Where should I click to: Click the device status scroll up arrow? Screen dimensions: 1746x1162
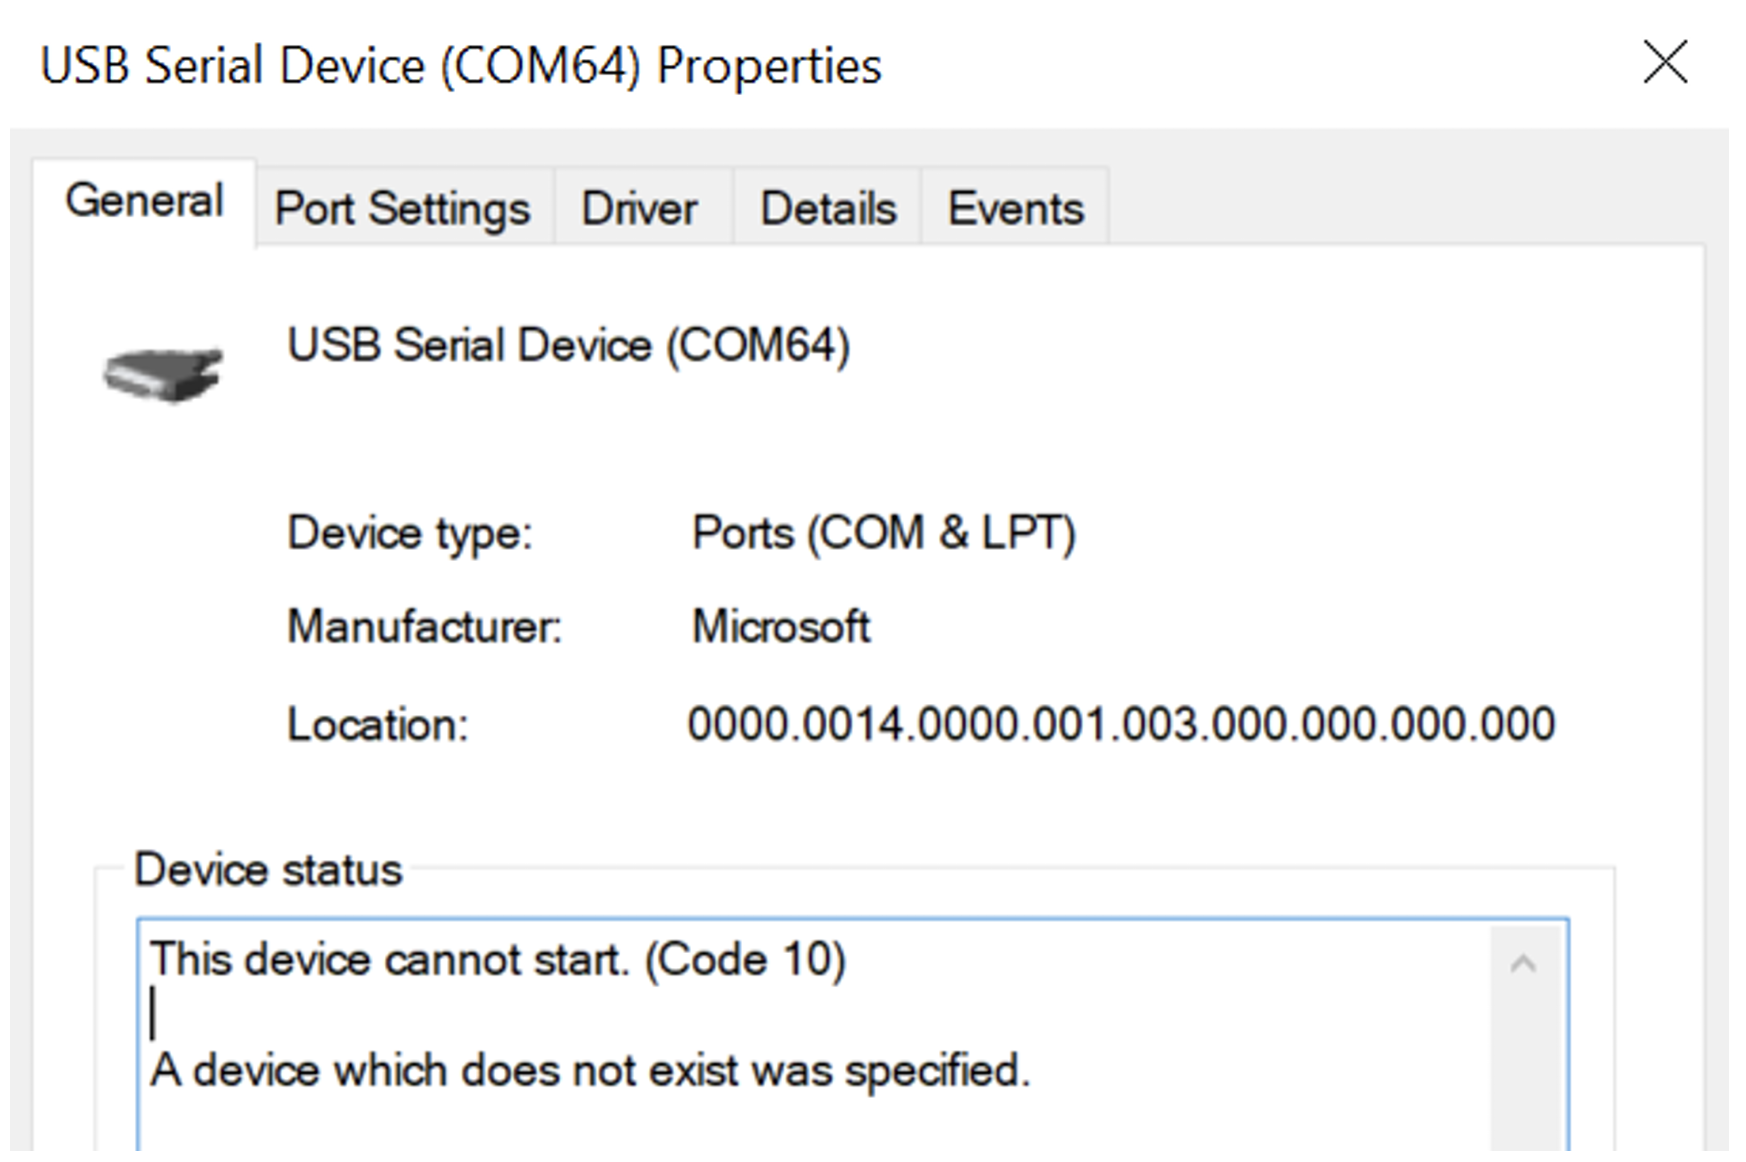coord(1523,964)
